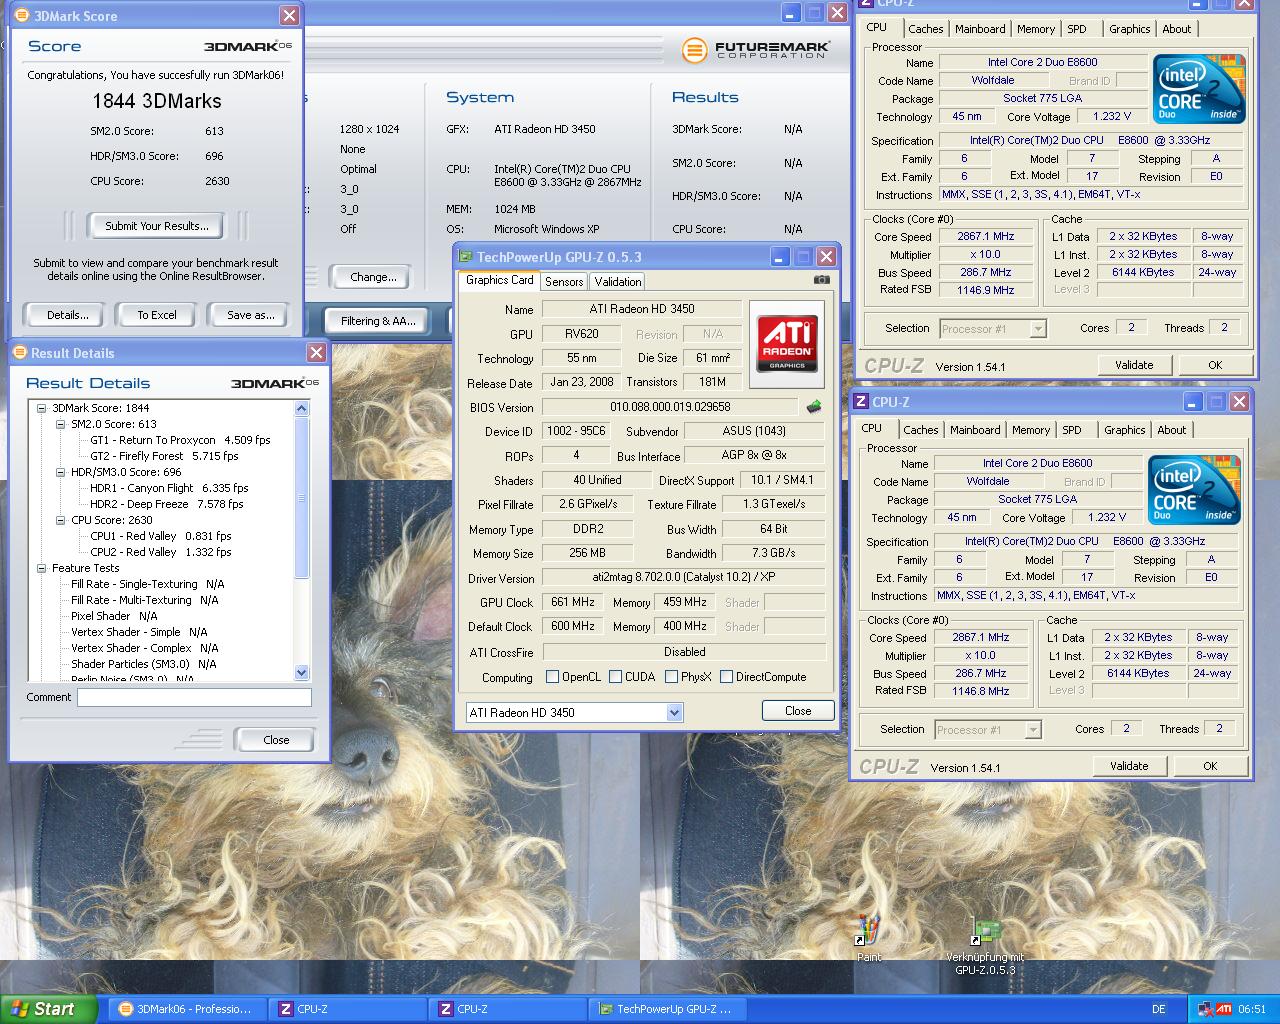Collapse the 3DMark Score: 1844 tree node

pyautogui.click(x=41, y=408)
